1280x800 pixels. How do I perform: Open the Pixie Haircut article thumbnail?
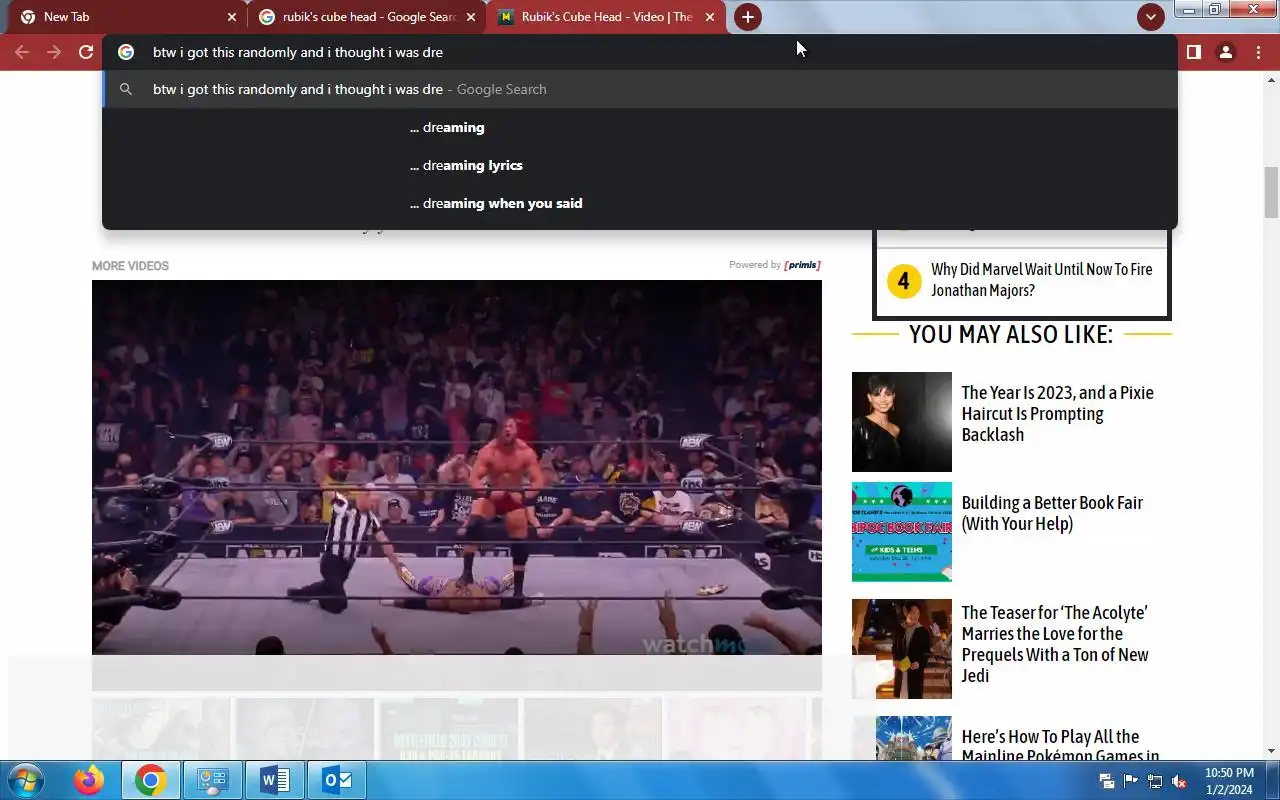click(x=902, y=422)
